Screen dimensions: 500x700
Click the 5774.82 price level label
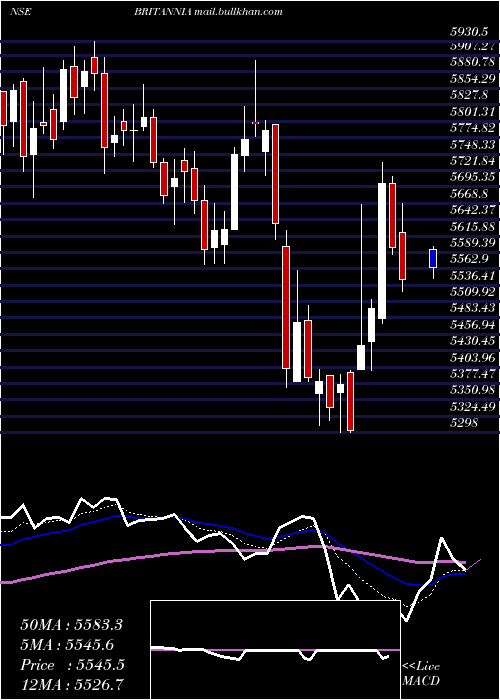pyautogui.click(x=473, y=129)
